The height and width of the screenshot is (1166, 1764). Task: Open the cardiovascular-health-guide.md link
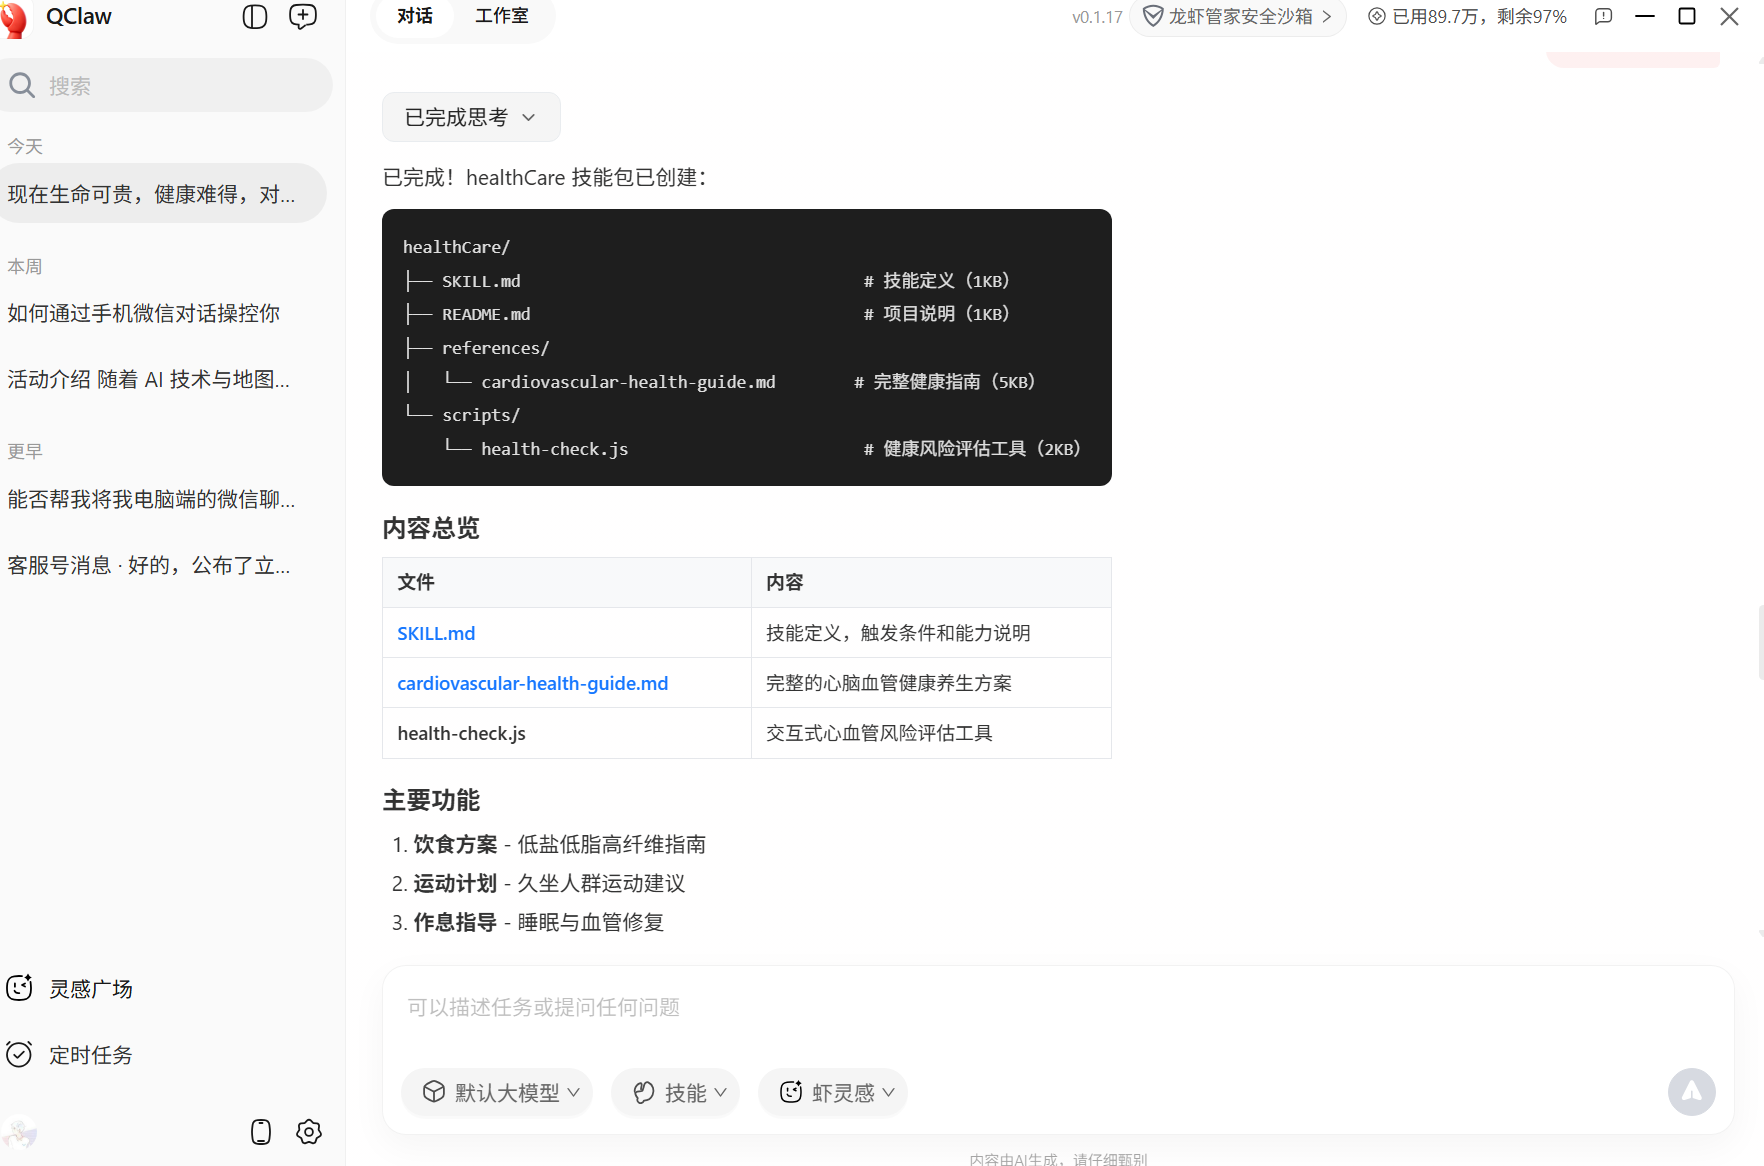click(532, 682)
